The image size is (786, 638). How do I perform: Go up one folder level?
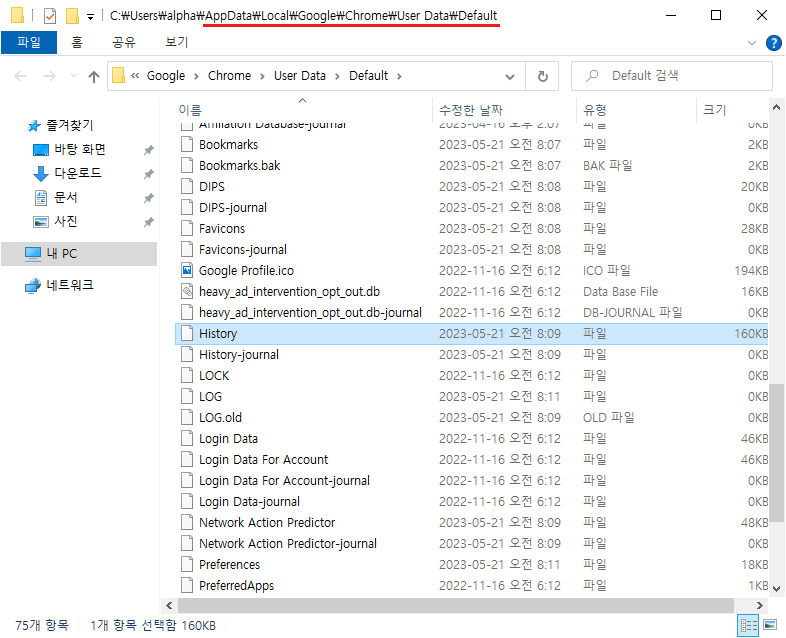tap(94, 76)
